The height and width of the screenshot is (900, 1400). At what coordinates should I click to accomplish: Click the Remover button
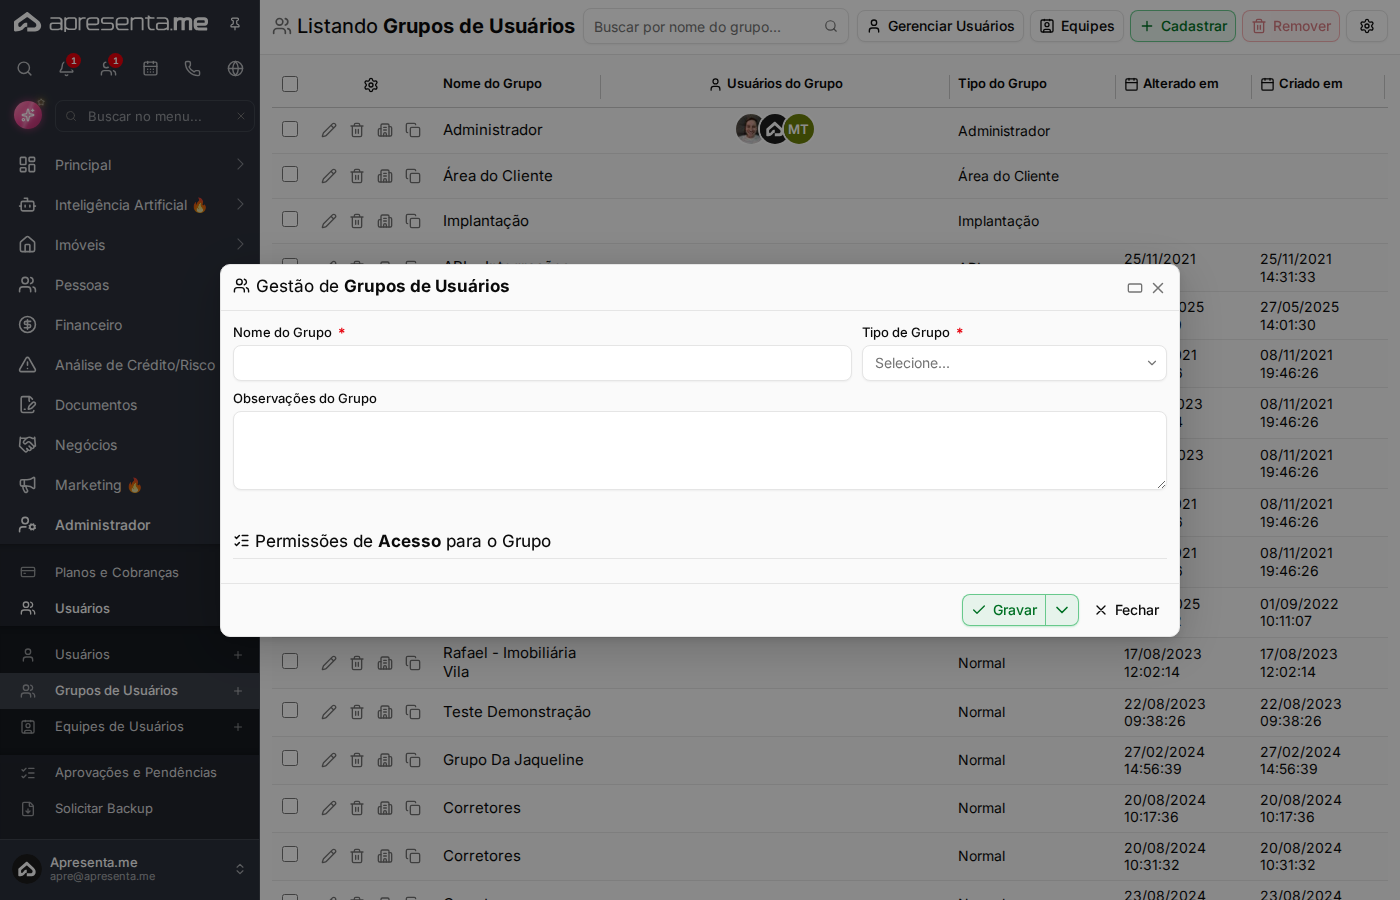(1291, 26)
